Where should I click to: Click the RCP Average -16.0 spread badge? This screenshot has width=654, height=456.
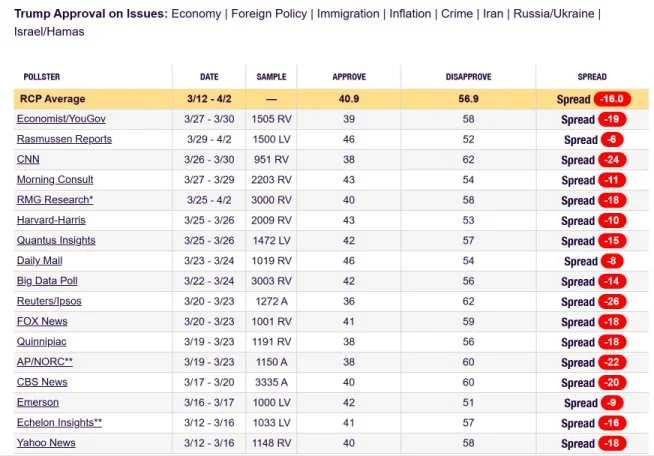(x=612, y=99)
